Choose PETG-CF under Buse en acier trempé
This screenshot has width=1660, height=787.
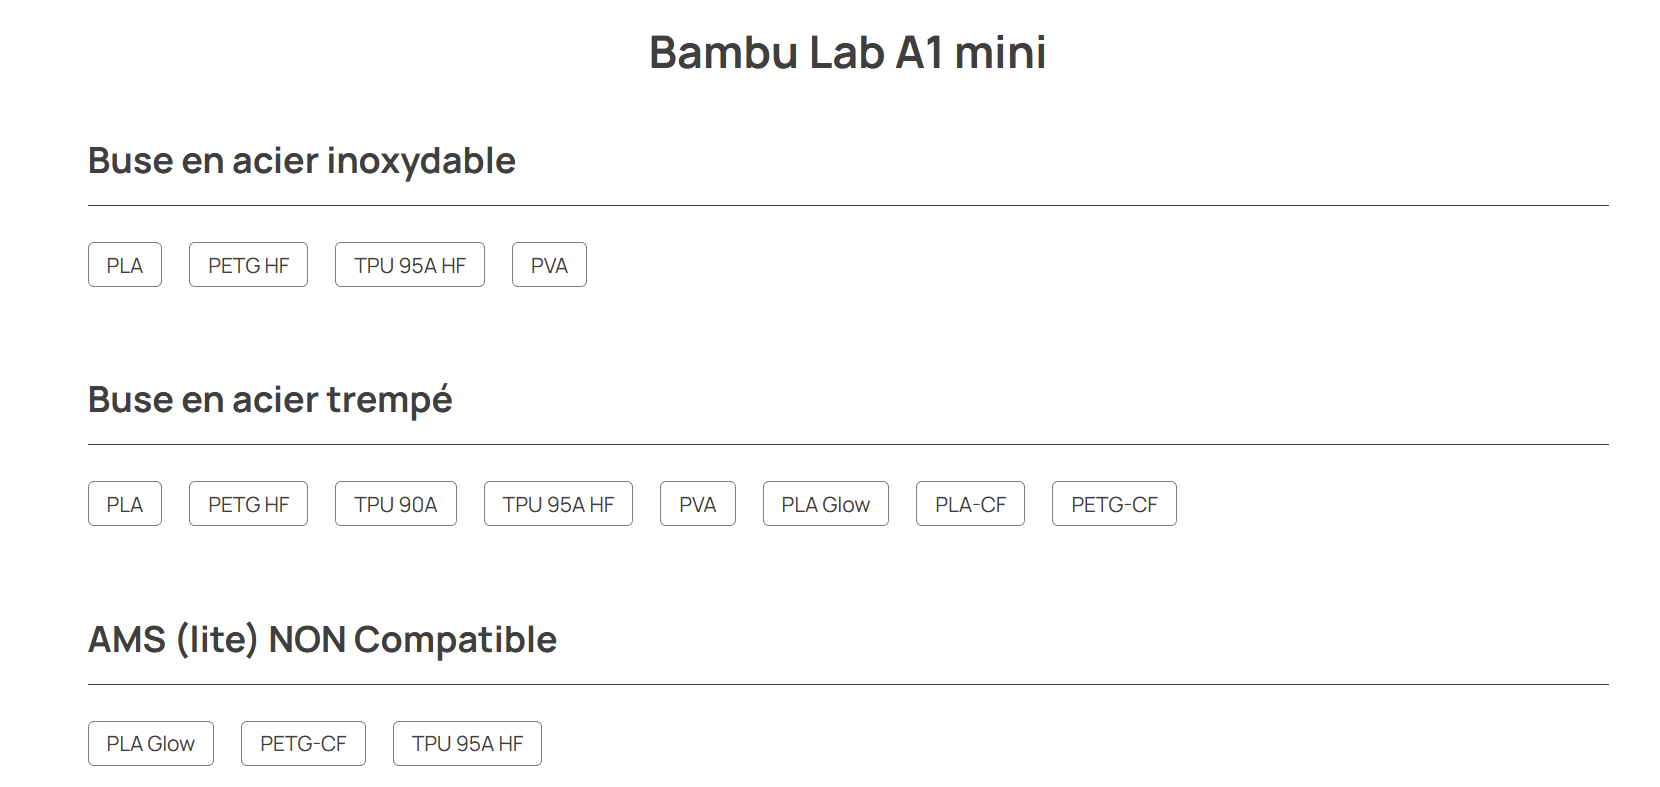tap(1114, 504)
